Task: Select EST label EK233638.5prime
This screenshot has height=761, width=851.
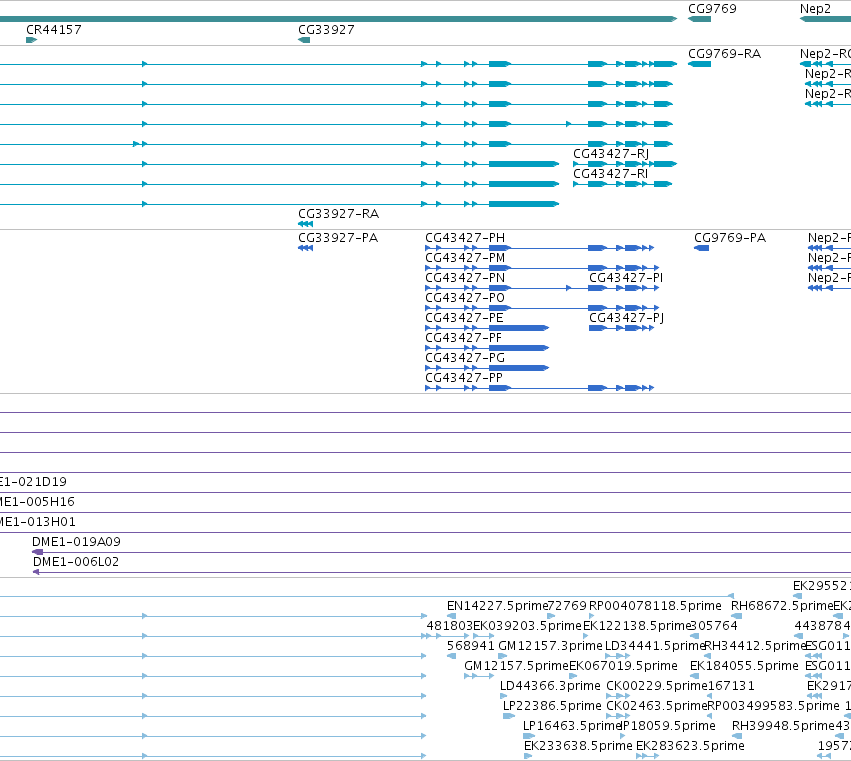Action: (x=579, y=746)
